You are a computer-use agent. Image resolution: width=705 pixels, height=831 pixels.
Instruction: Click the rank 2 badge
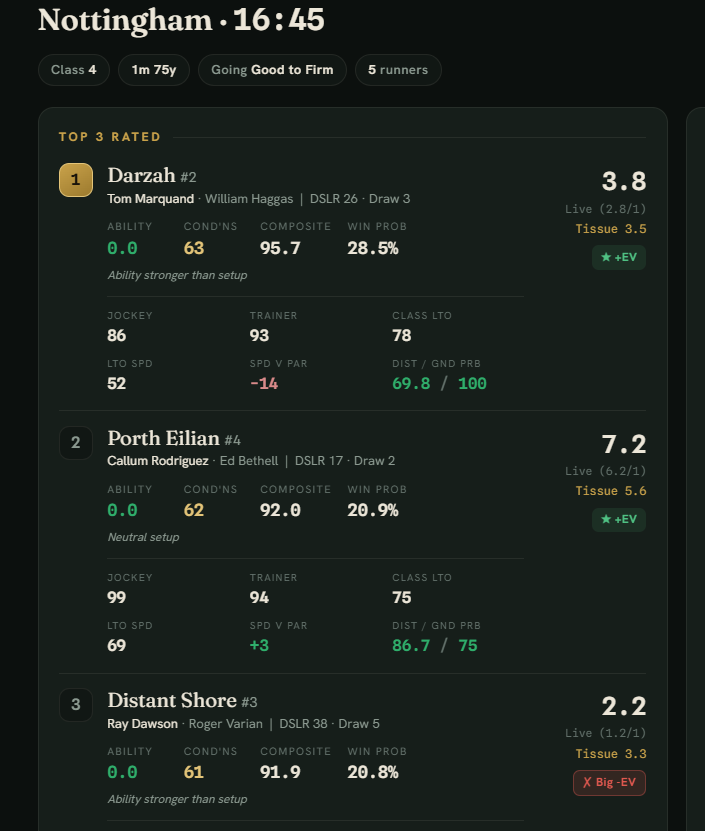click(76, 443)
